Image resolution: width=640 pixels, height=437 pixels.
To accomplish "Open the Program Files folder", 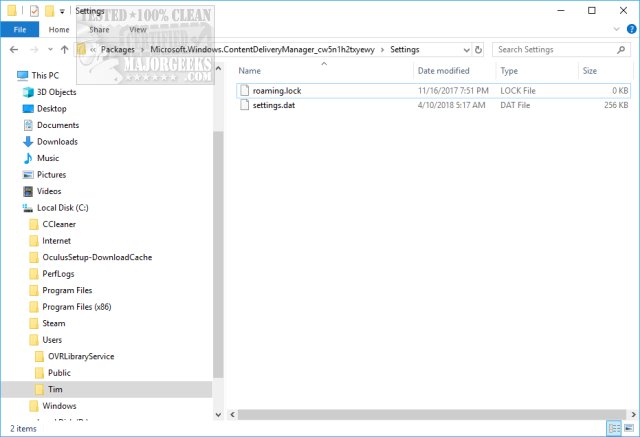I will click(67, 291).
